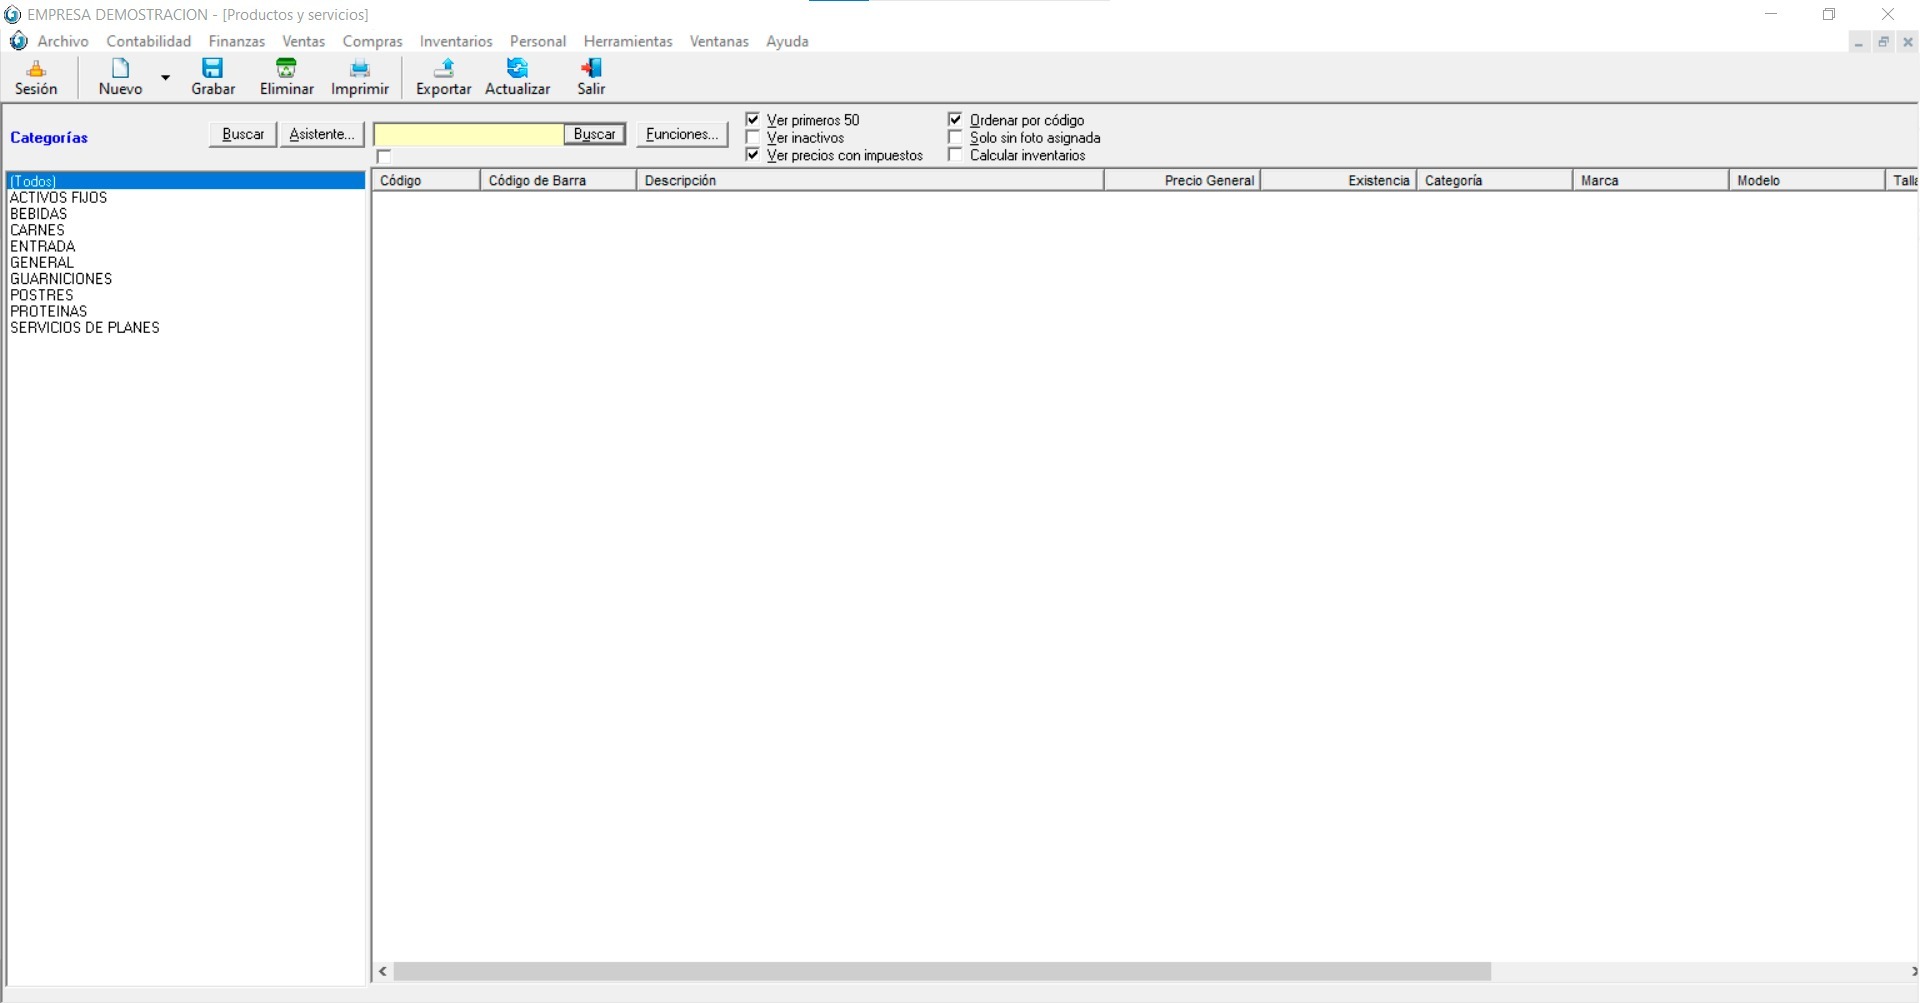Open the Inventarios menu
Image resolution: width=1920 pixels, height=1003 pixels.
pos(456,41)
